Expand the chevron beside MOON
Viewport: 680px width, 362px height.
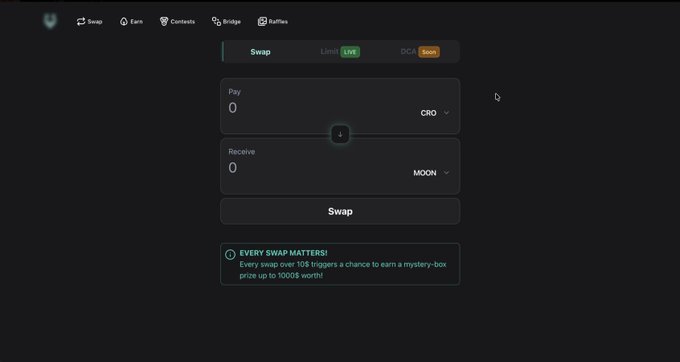[446, 173]
